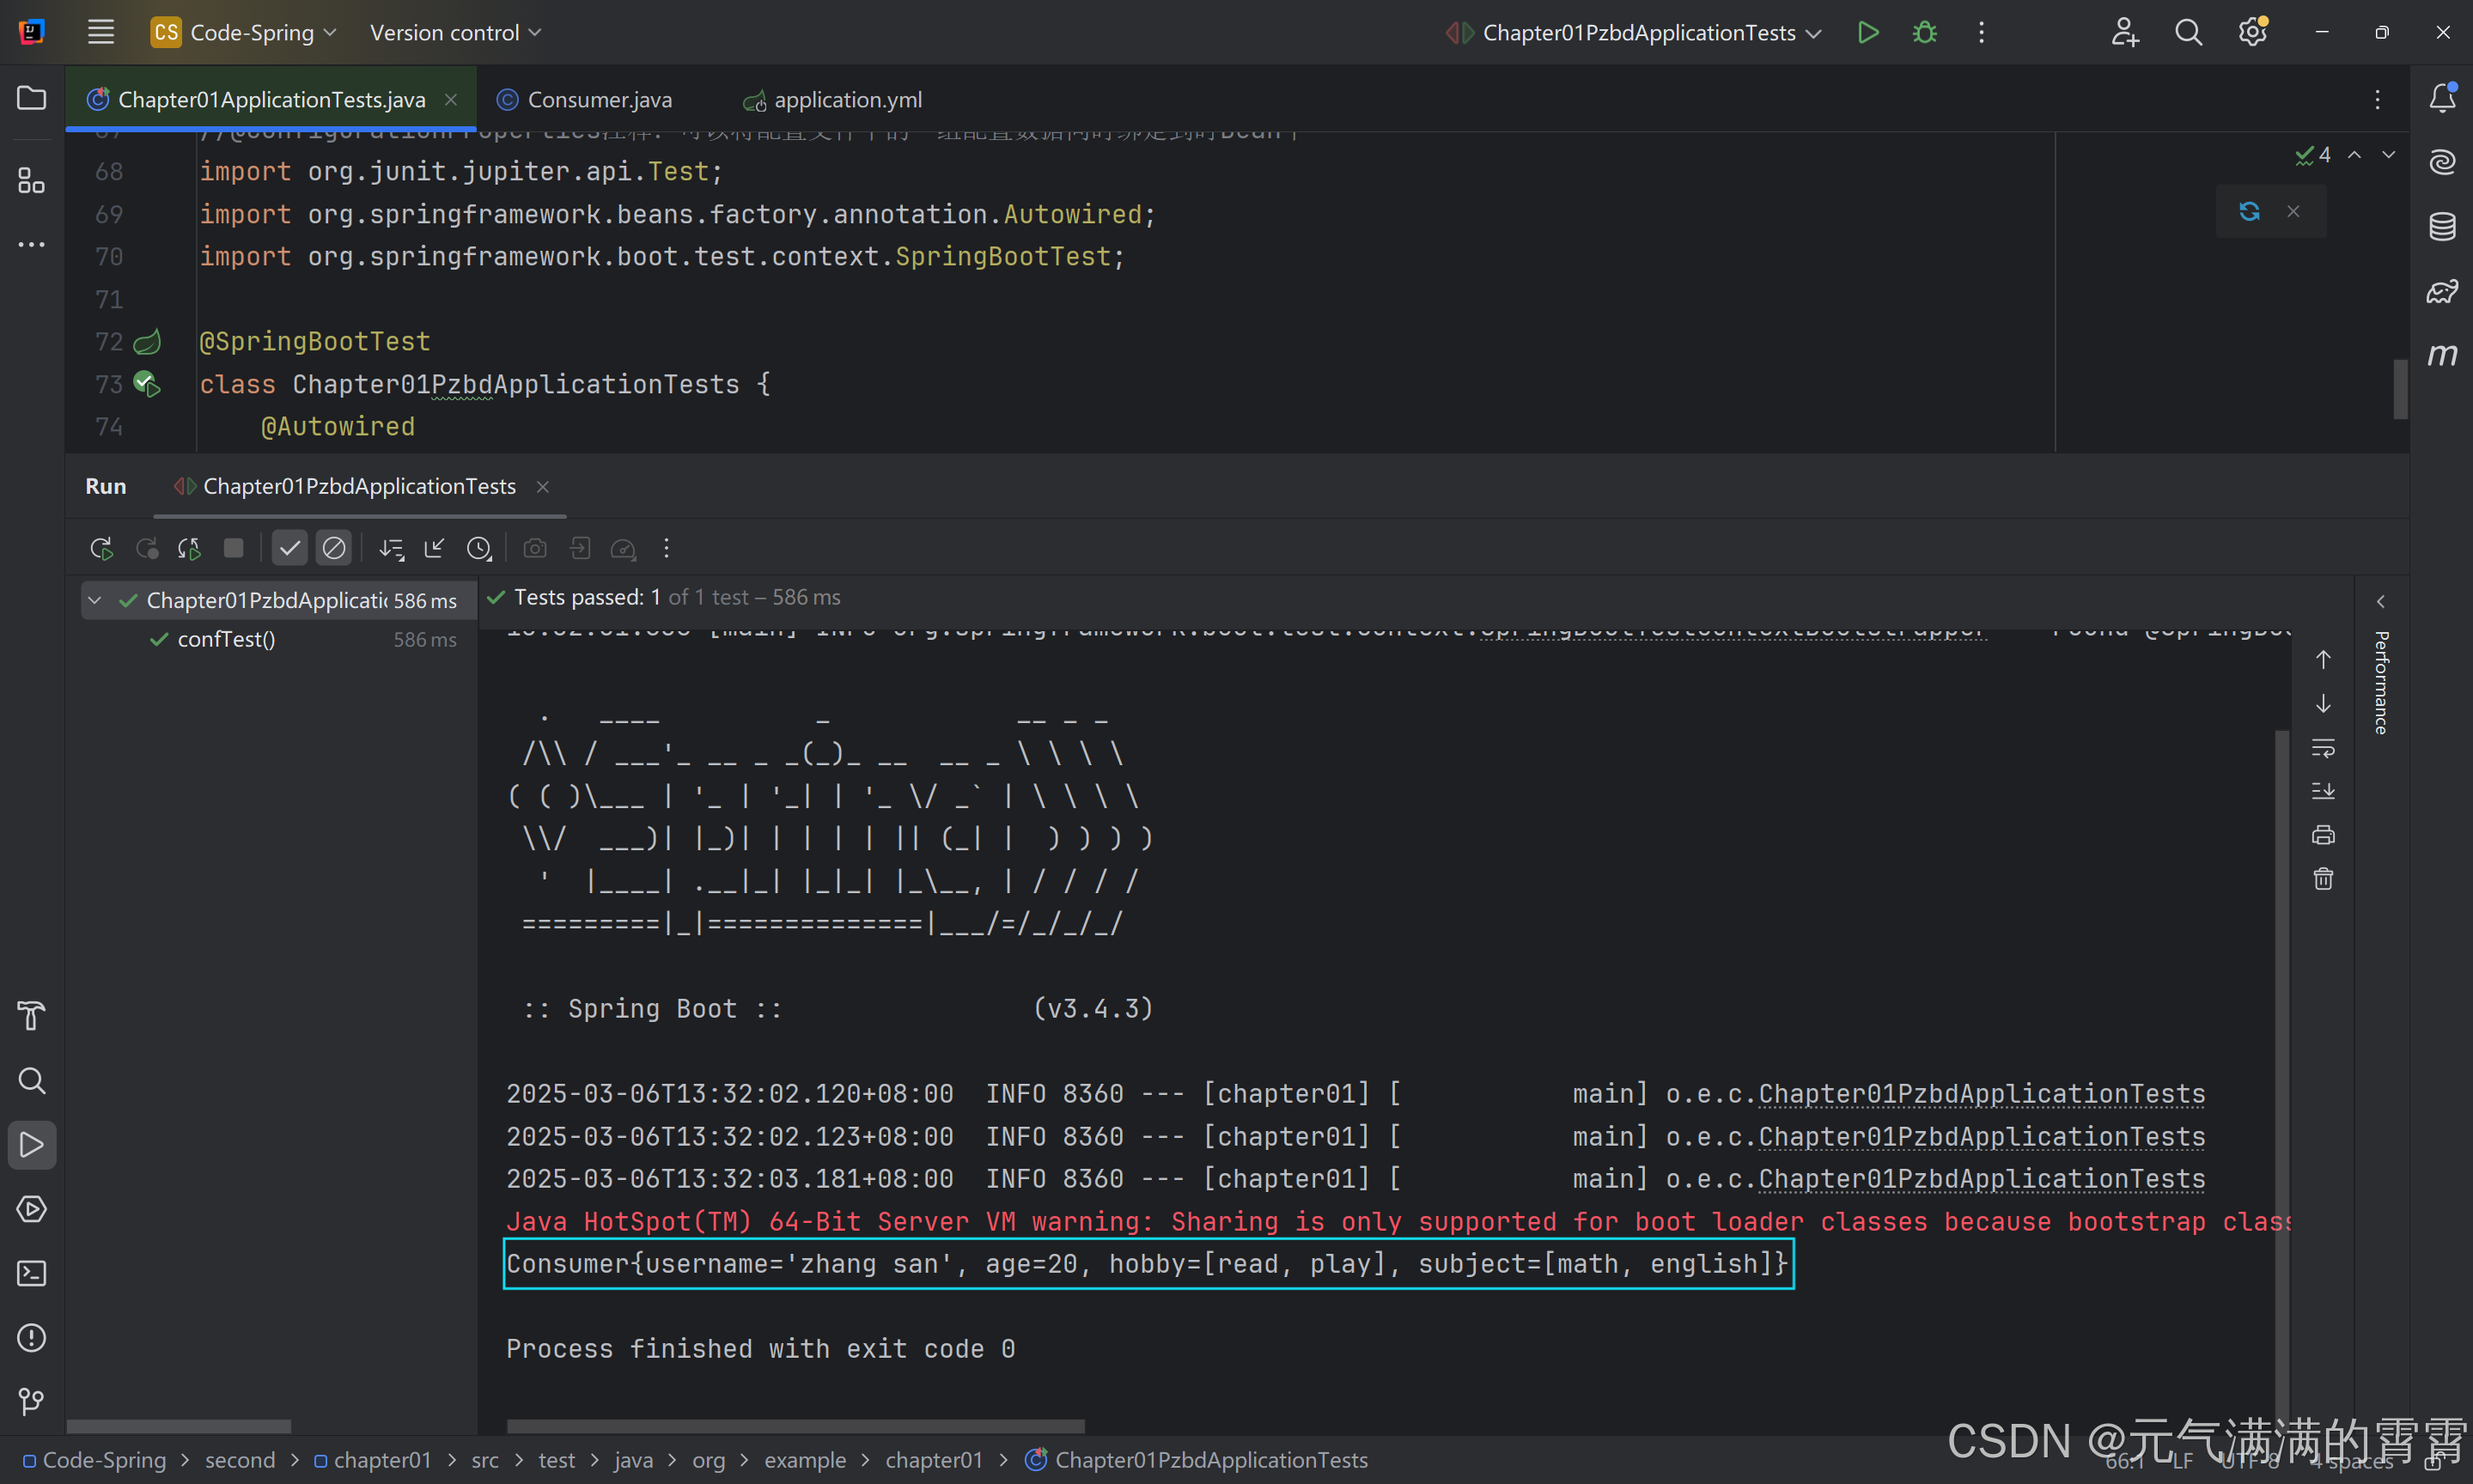The width and height of the screenshot is (2473, 1484).
Task: Open the Maven tool window icon
Action: click(2442, 355)
